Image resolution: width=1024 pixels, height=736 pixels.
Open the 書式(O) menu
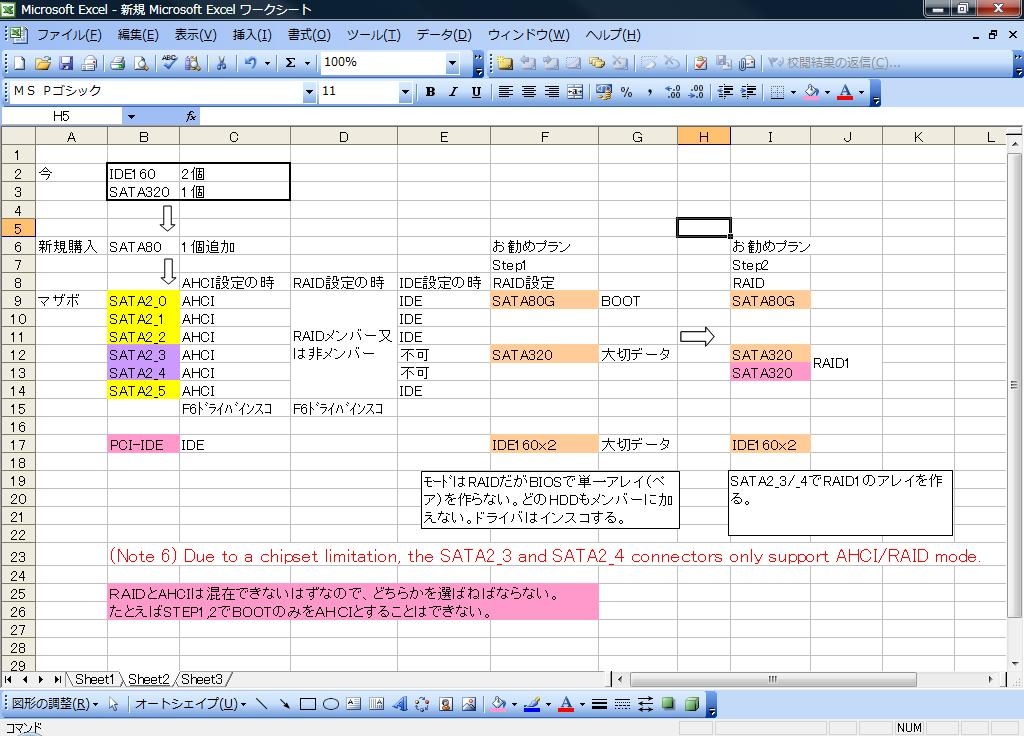pos(309,35)
